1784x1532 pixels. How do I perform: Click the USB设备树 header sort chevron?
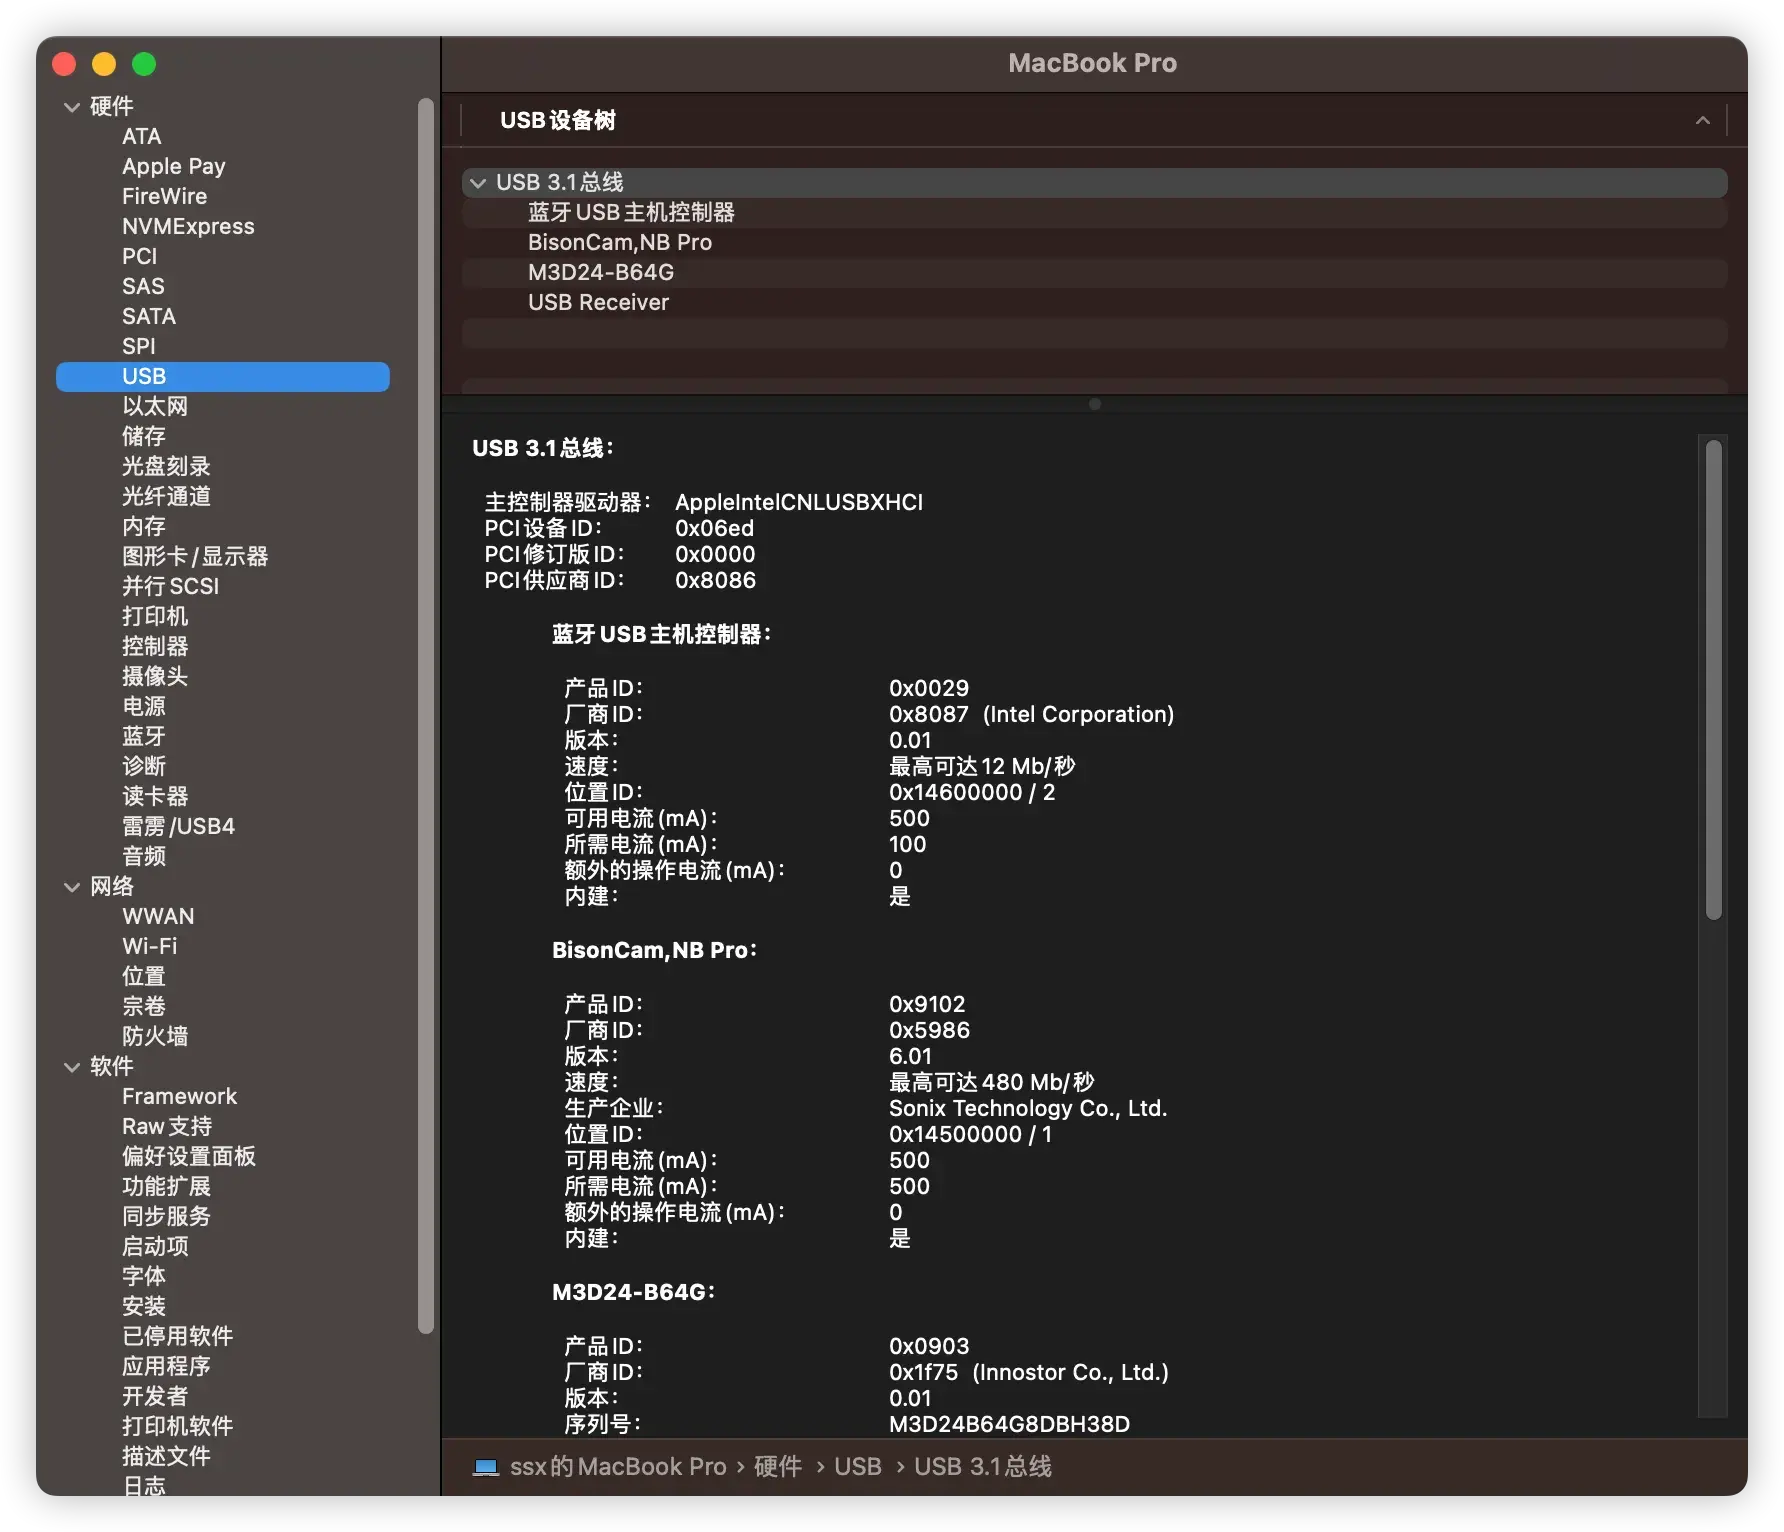[x=1702, y=121]
